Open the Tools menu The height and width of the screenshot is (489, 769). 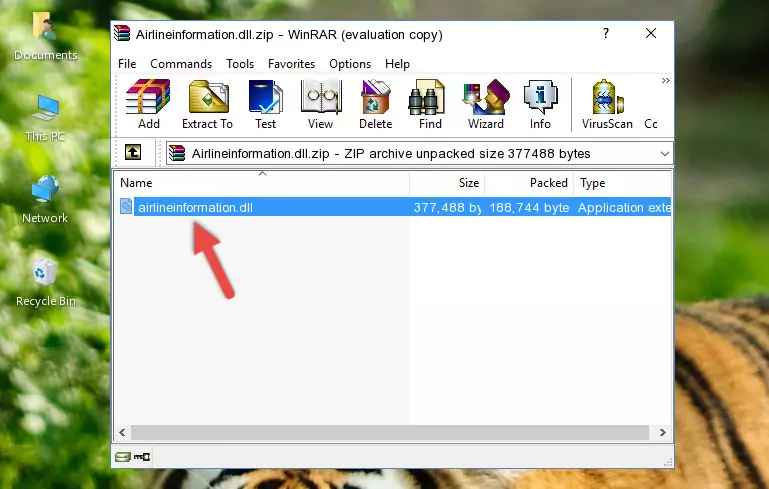(x=240, y=64)
